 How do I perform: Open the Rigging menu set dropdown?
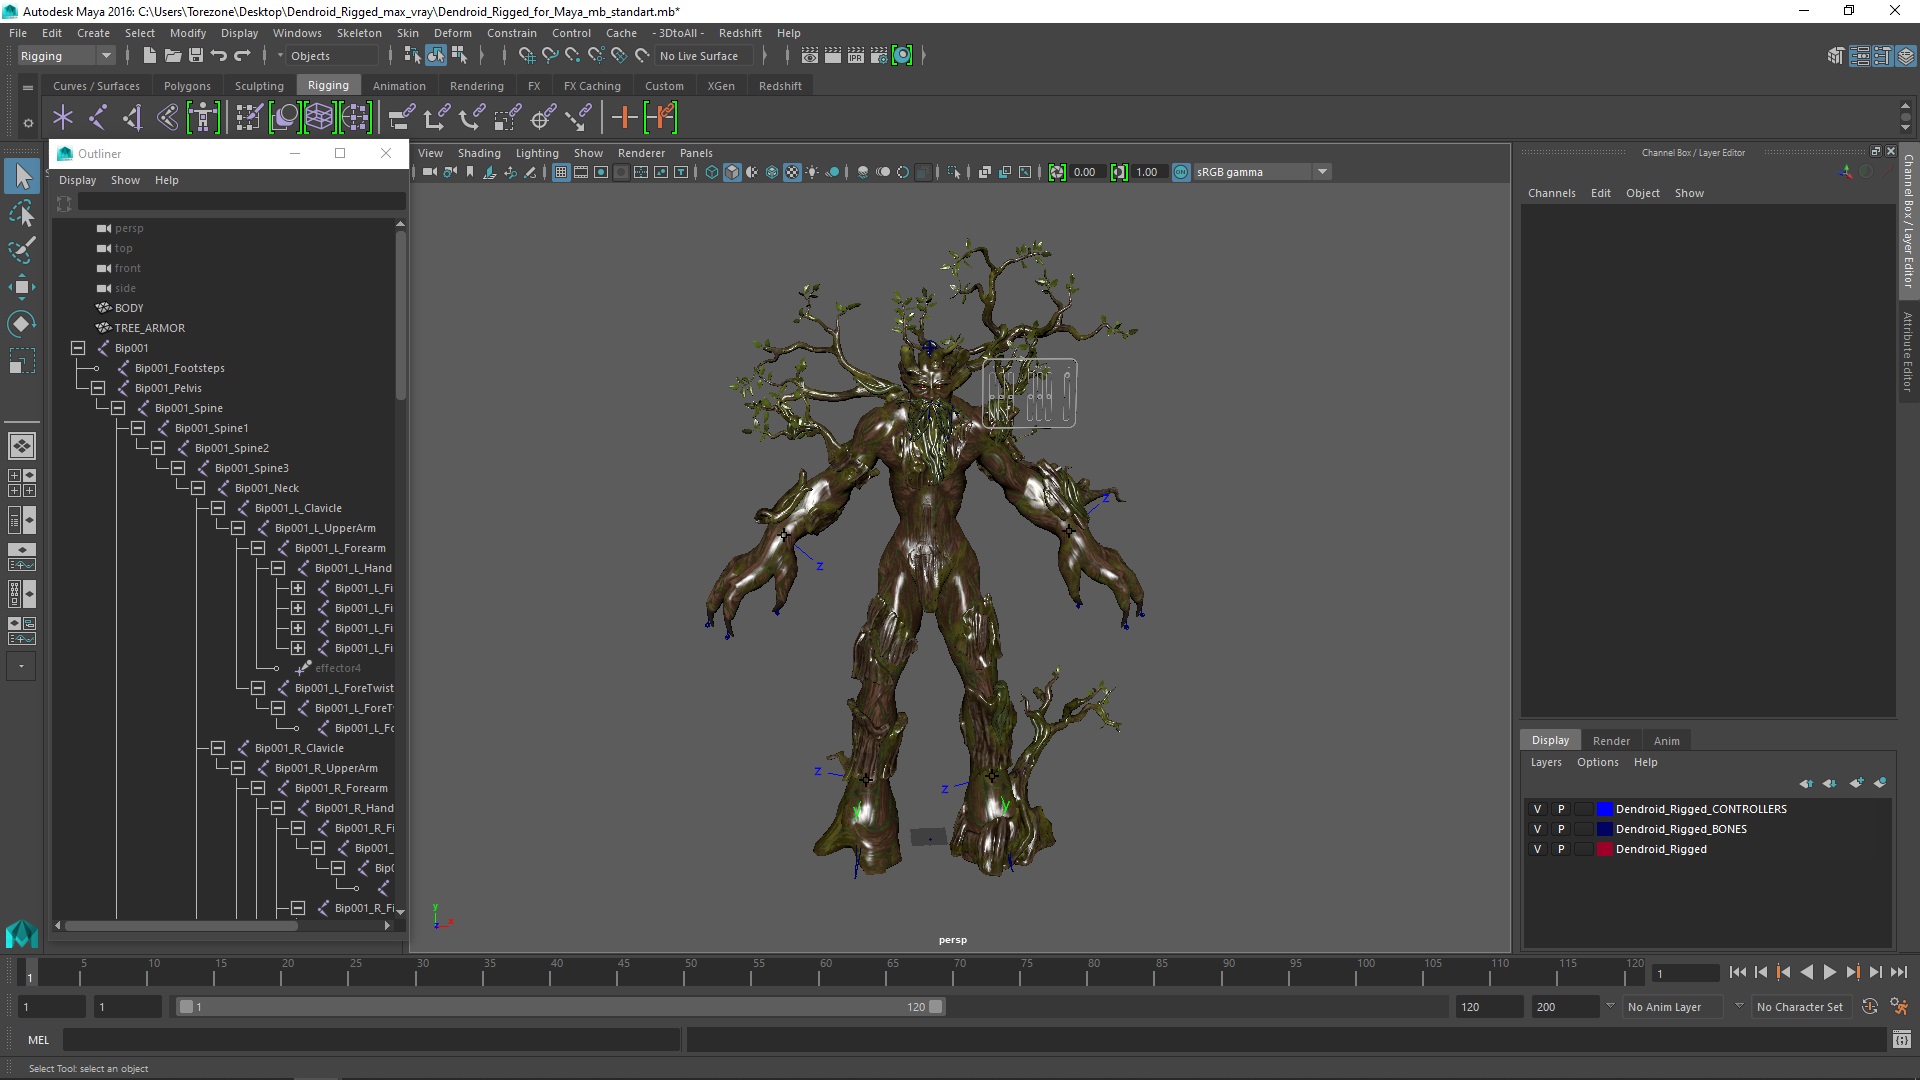[x=66, y=56]
